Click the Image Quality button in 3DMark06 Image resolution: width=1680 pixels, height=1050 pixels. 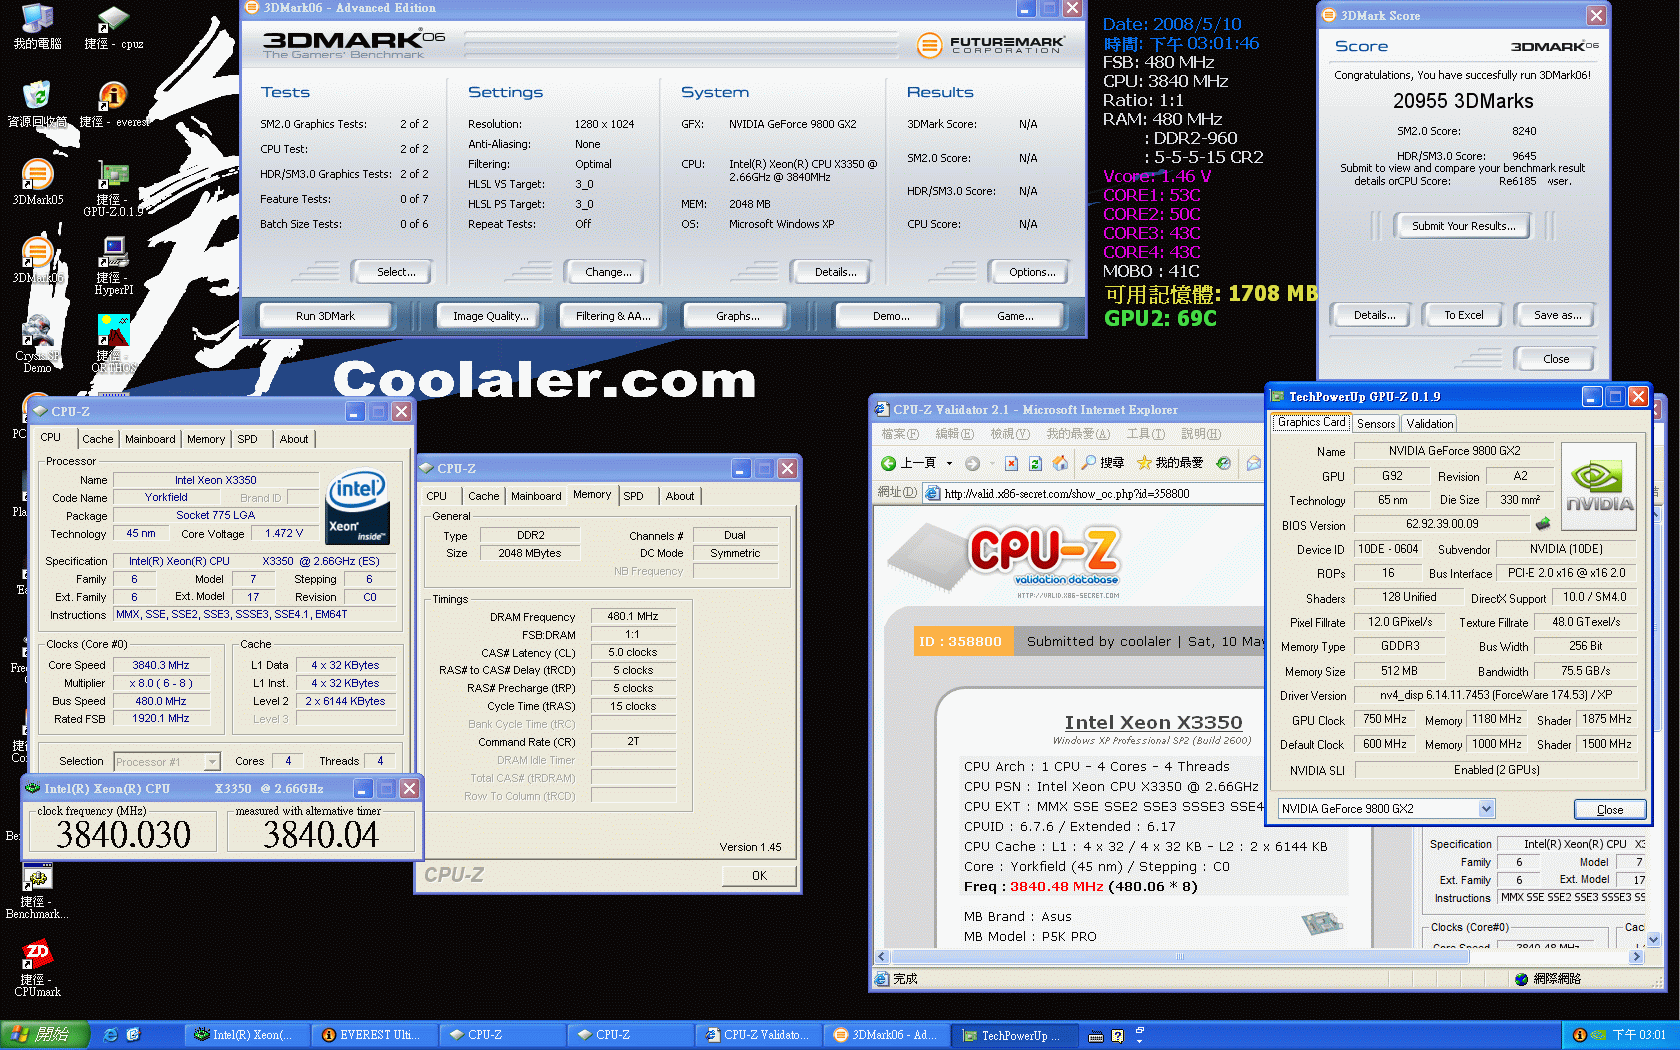coord(490,316)
